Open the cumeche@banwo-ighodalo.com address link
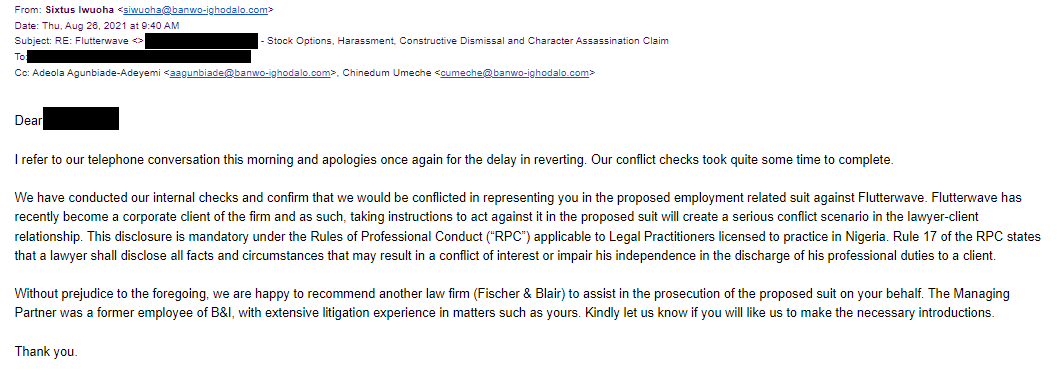 (x=514, y=73)
